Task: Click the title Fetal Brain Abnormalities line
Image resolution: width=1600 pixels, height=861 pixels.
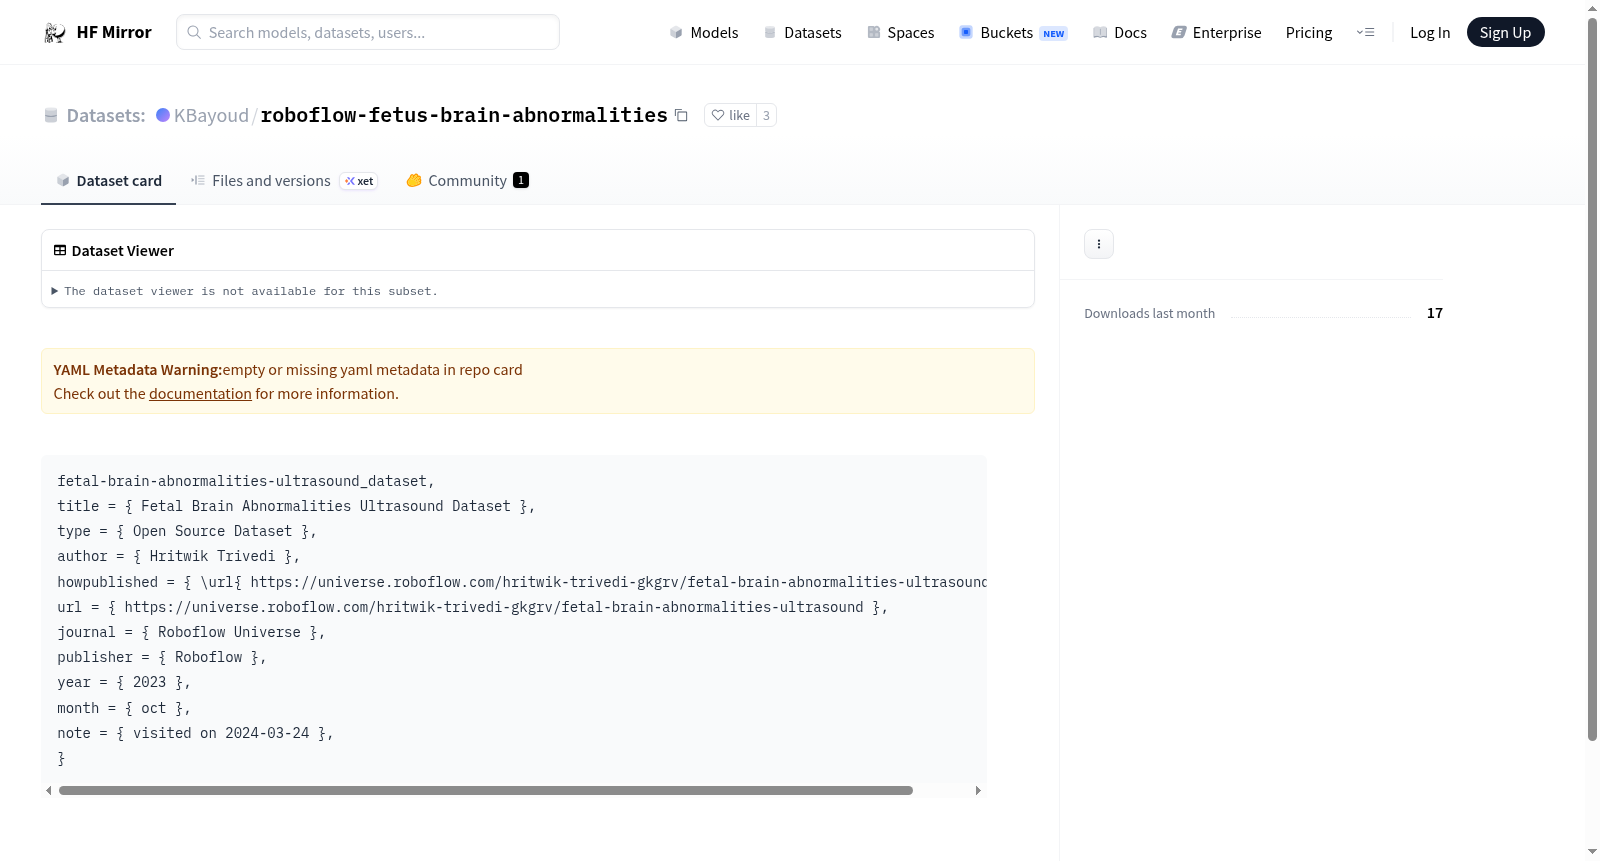Action: click(x=296, y=506)
